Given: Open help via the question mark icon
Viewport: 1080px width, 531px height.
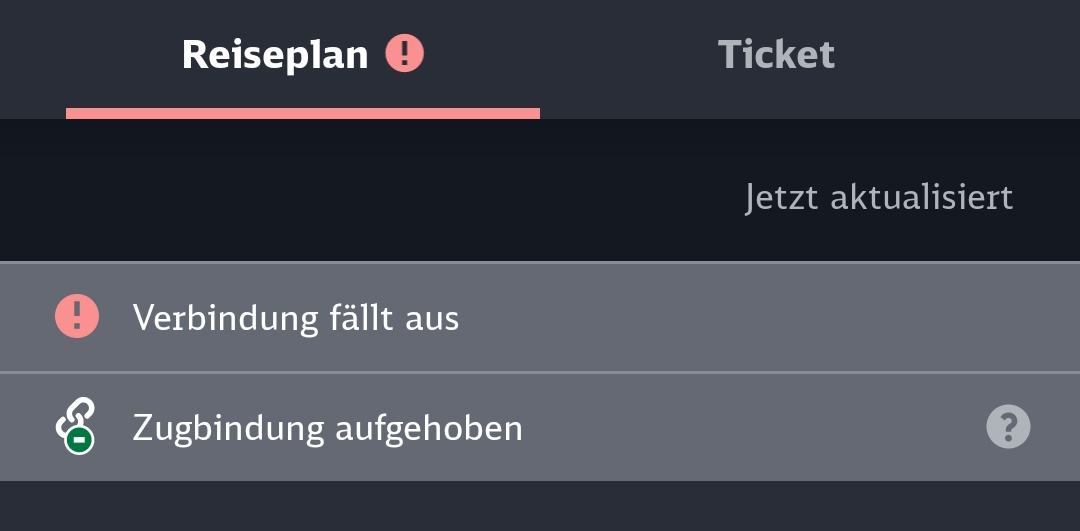Looking at the screenshot, I should point(1008,428).
